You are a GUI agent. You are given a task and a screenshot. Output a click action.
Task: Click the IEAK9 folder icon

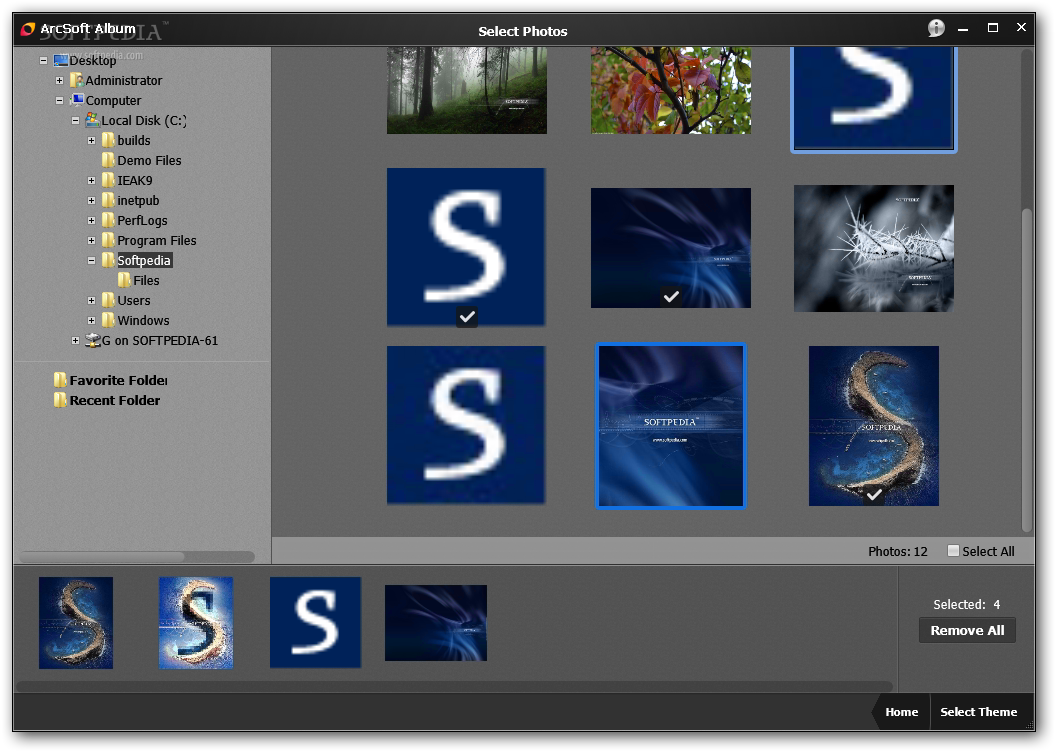108,180
